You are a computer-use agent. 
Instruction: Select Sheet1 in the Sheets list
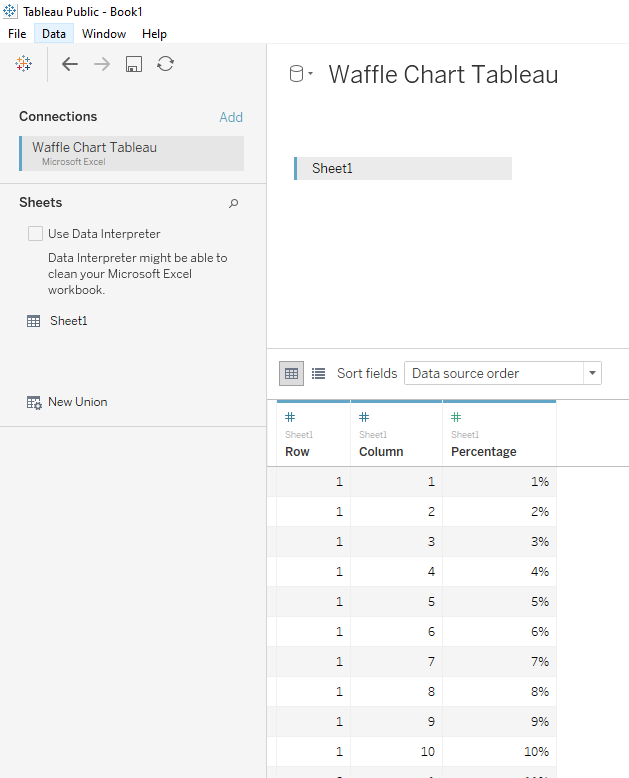68,321
